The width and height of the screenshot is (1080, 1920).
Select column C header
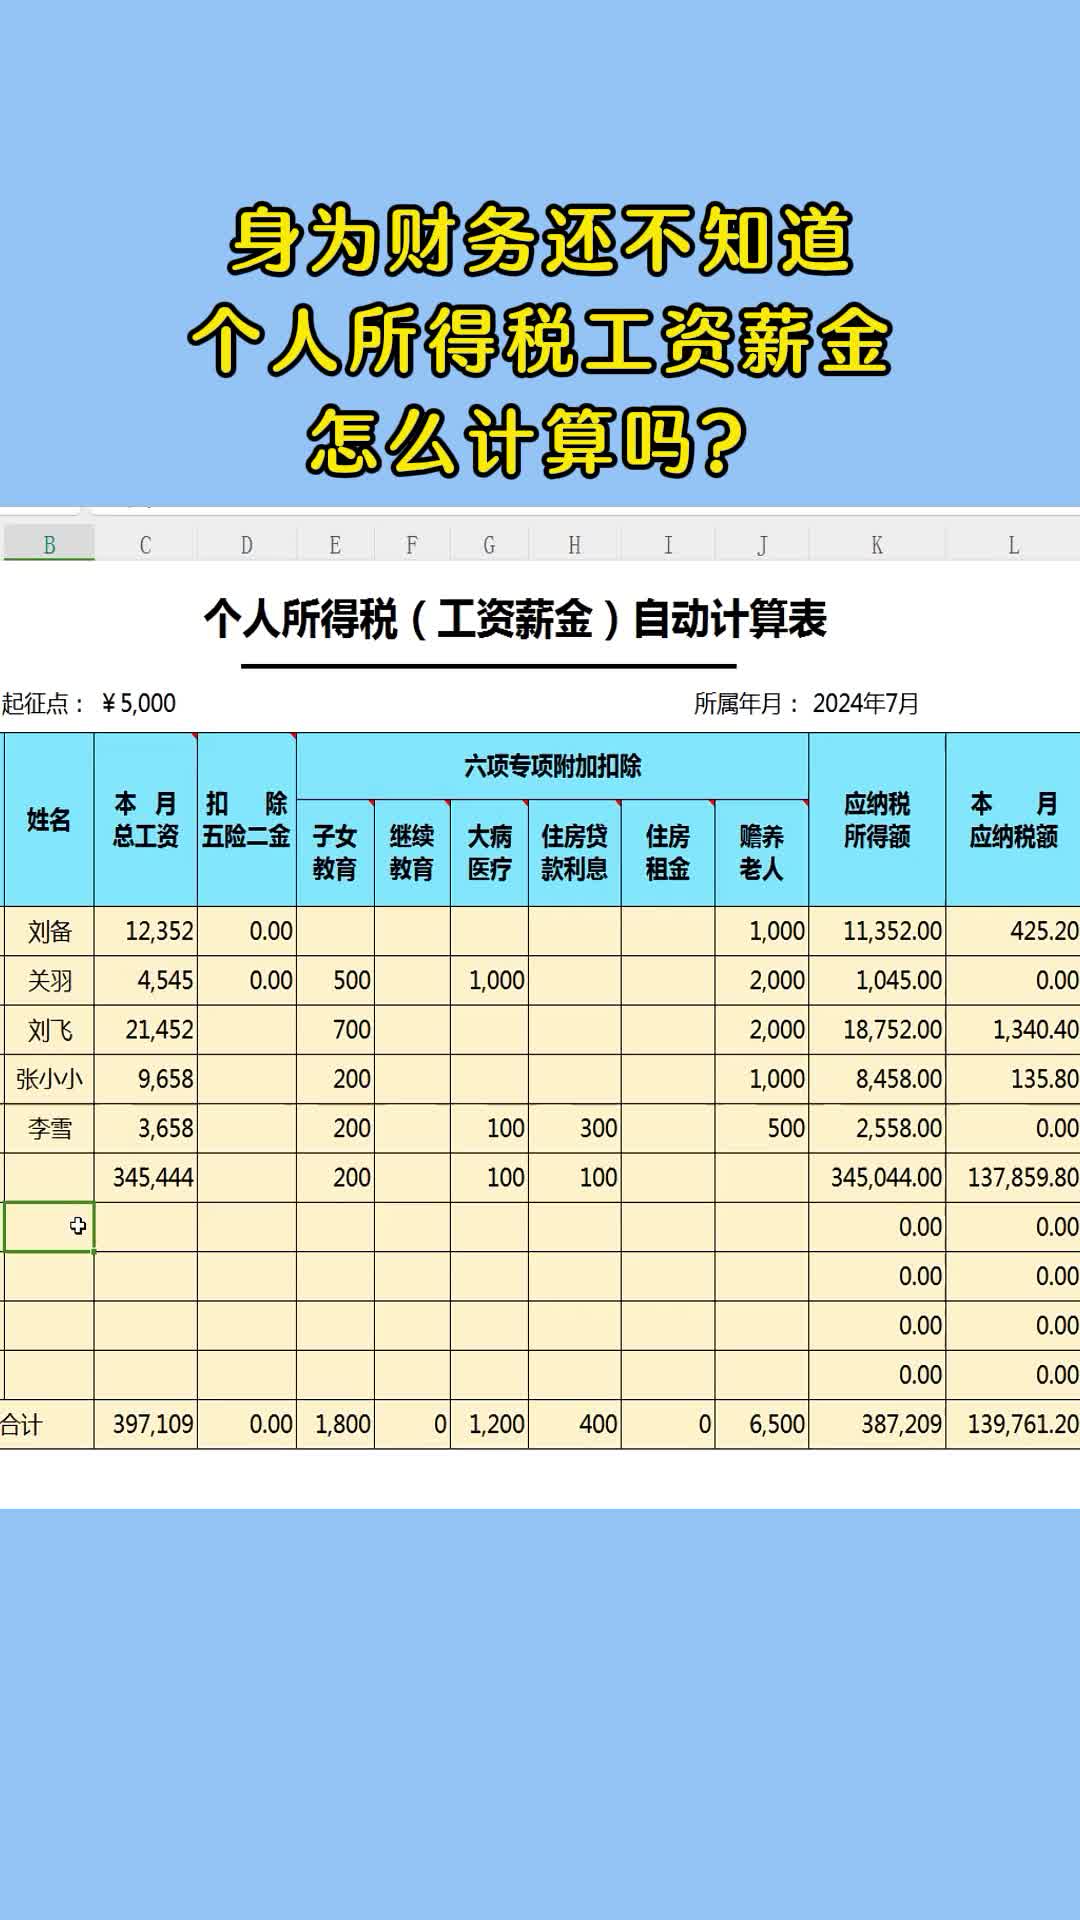coord(145,544)
